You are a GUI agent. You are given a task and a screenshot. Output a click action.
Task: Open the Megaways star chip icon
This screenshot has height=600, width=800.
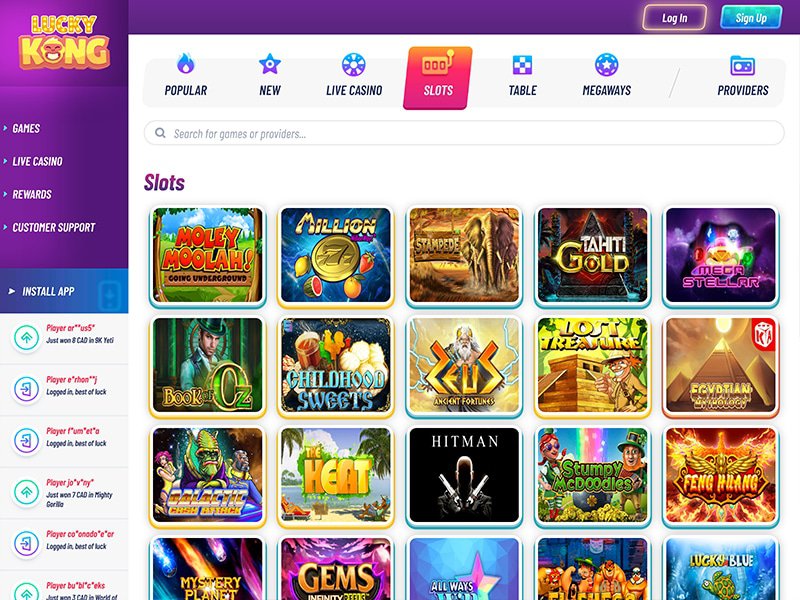tap(607, 65)
